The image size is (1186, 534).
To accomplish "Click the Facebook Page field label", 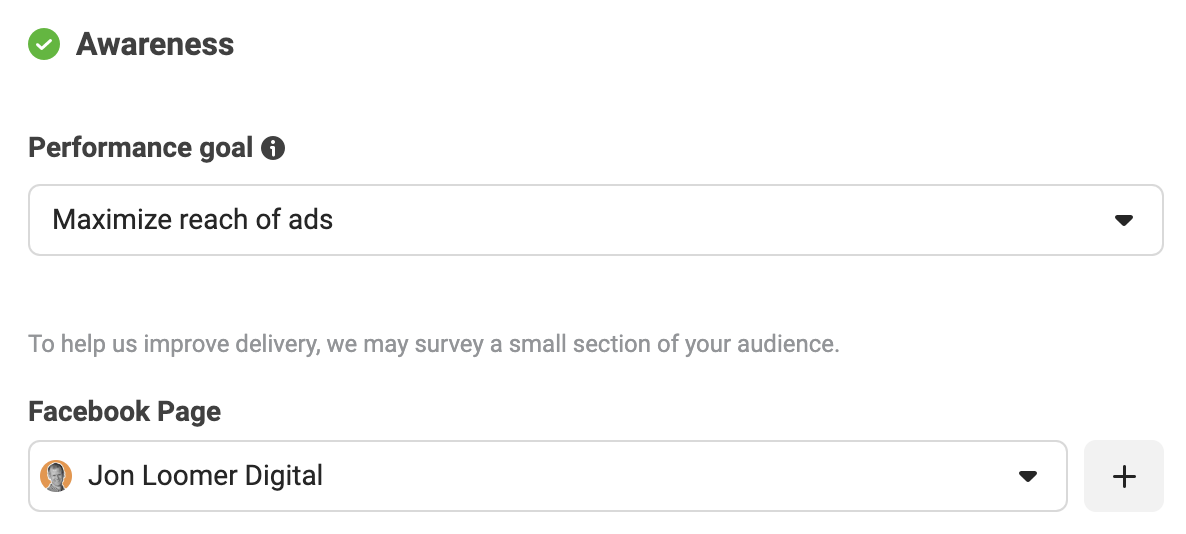I will pyautogui.click(x=125, y=411).
